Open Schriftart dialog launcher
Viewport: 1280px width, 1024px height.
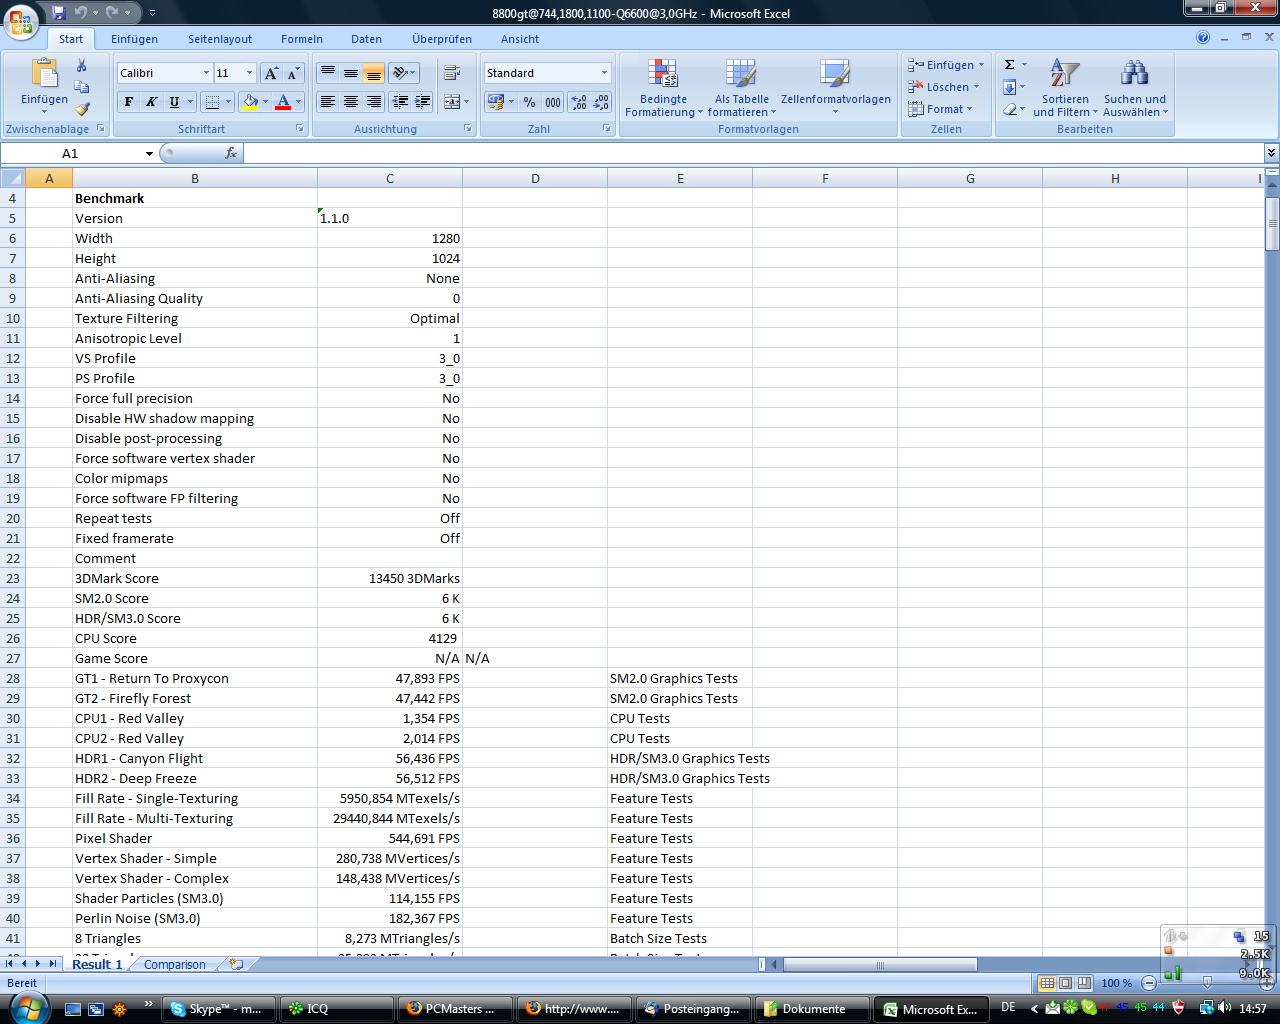point(300,129)
